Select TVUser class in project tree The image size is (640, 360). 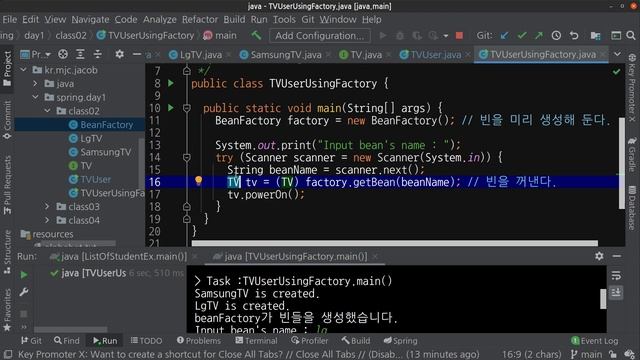(x=95, y=179)
